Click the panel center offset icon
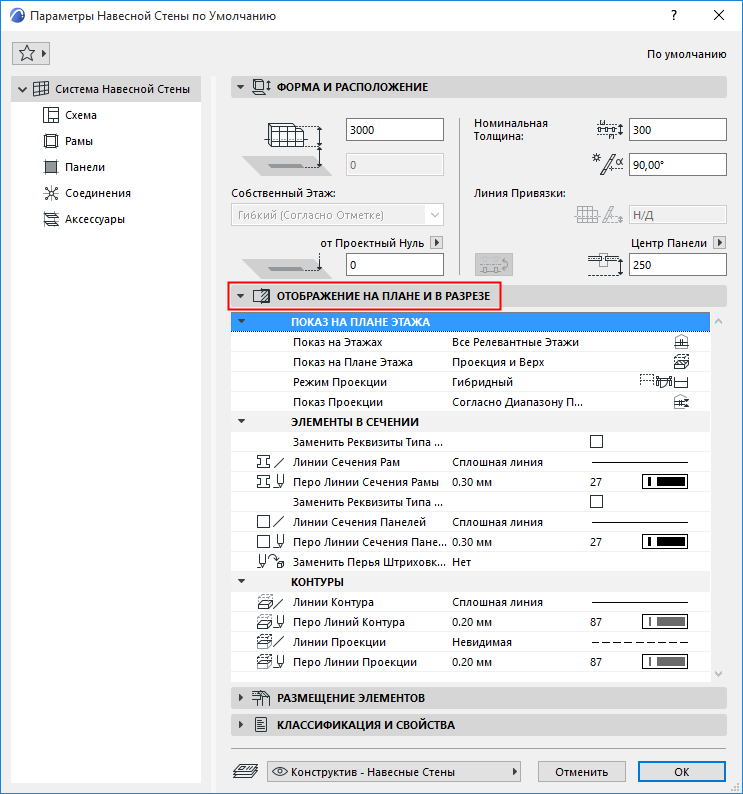The height and width of the screenshot is (794, 743). 605,265
